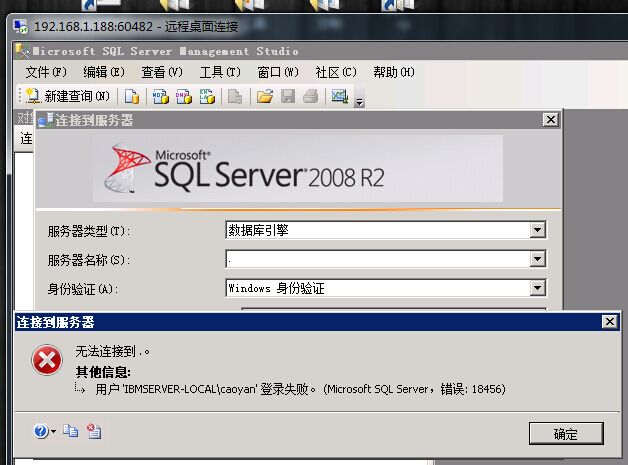628x465 pixels.
Task: Expand the authentication (身份验证) dropdown
Action: (x=537, y=288)
